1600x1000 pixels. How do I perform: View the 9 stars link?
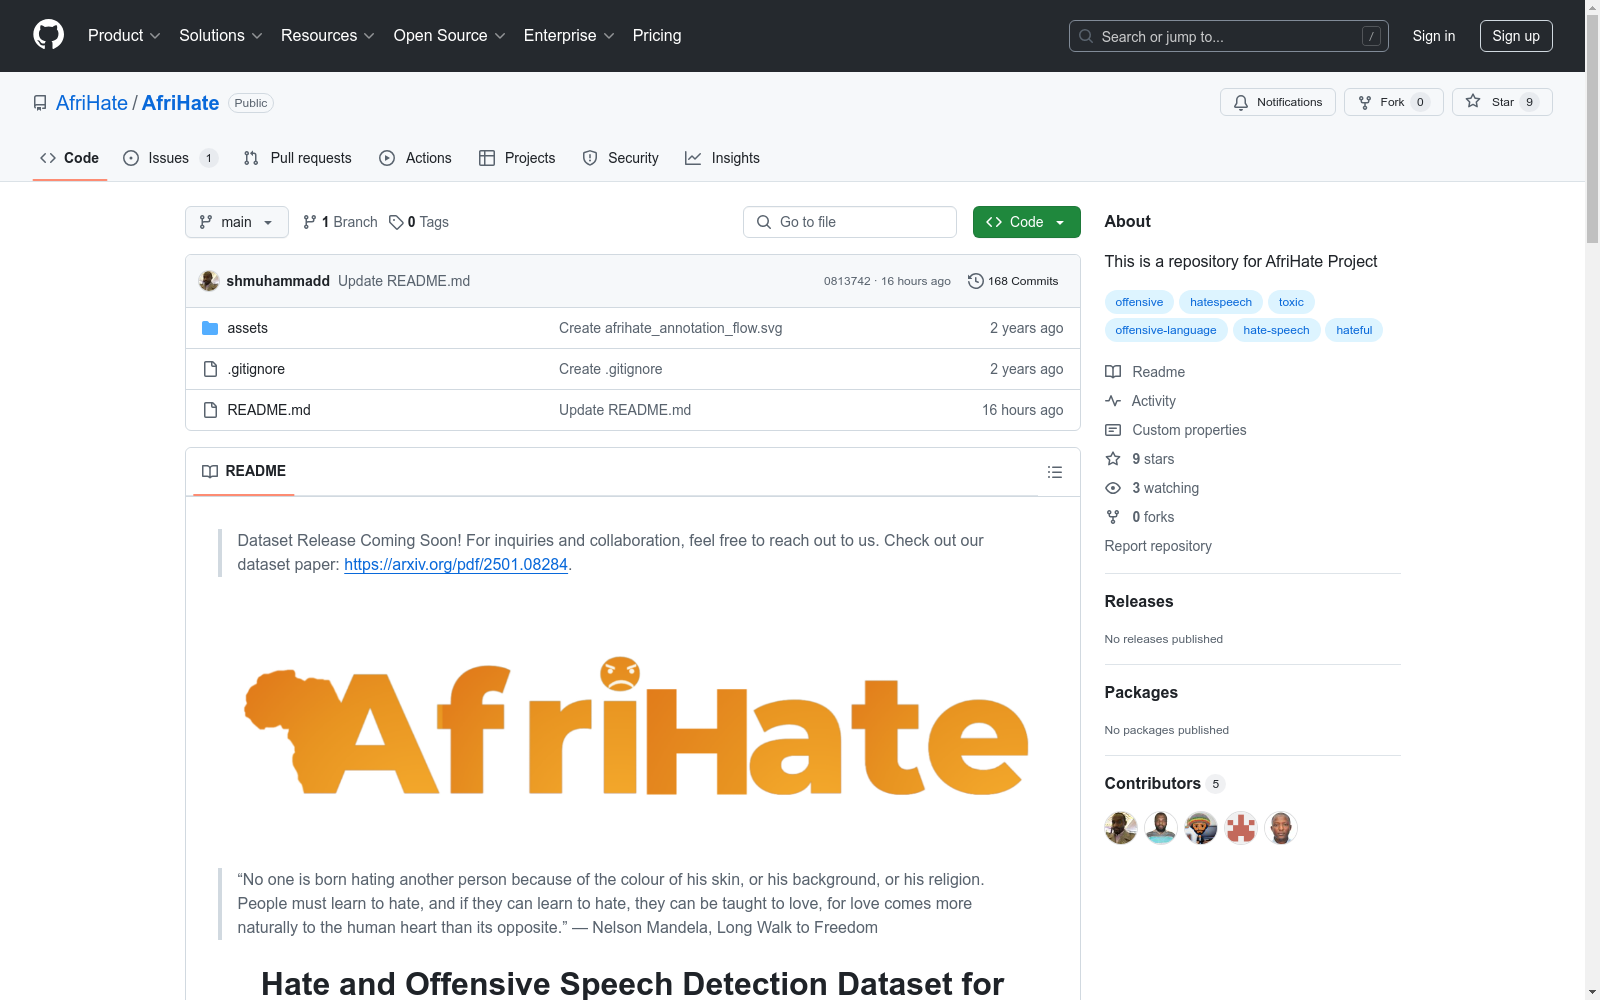pos(1140,459)
